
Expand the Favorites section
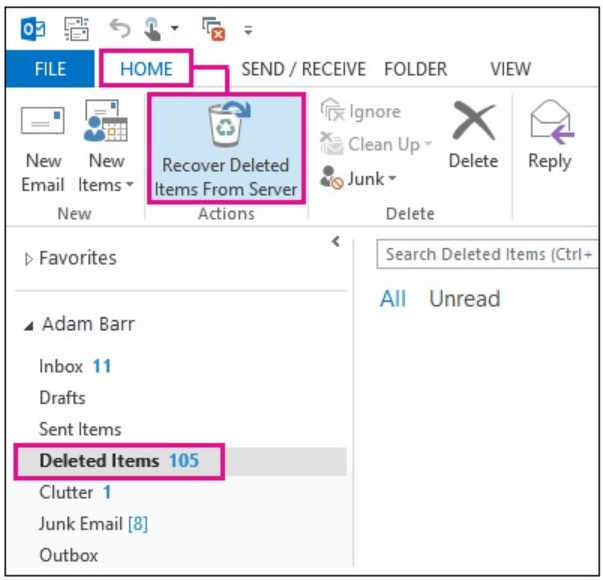click(x=28, y=259)
